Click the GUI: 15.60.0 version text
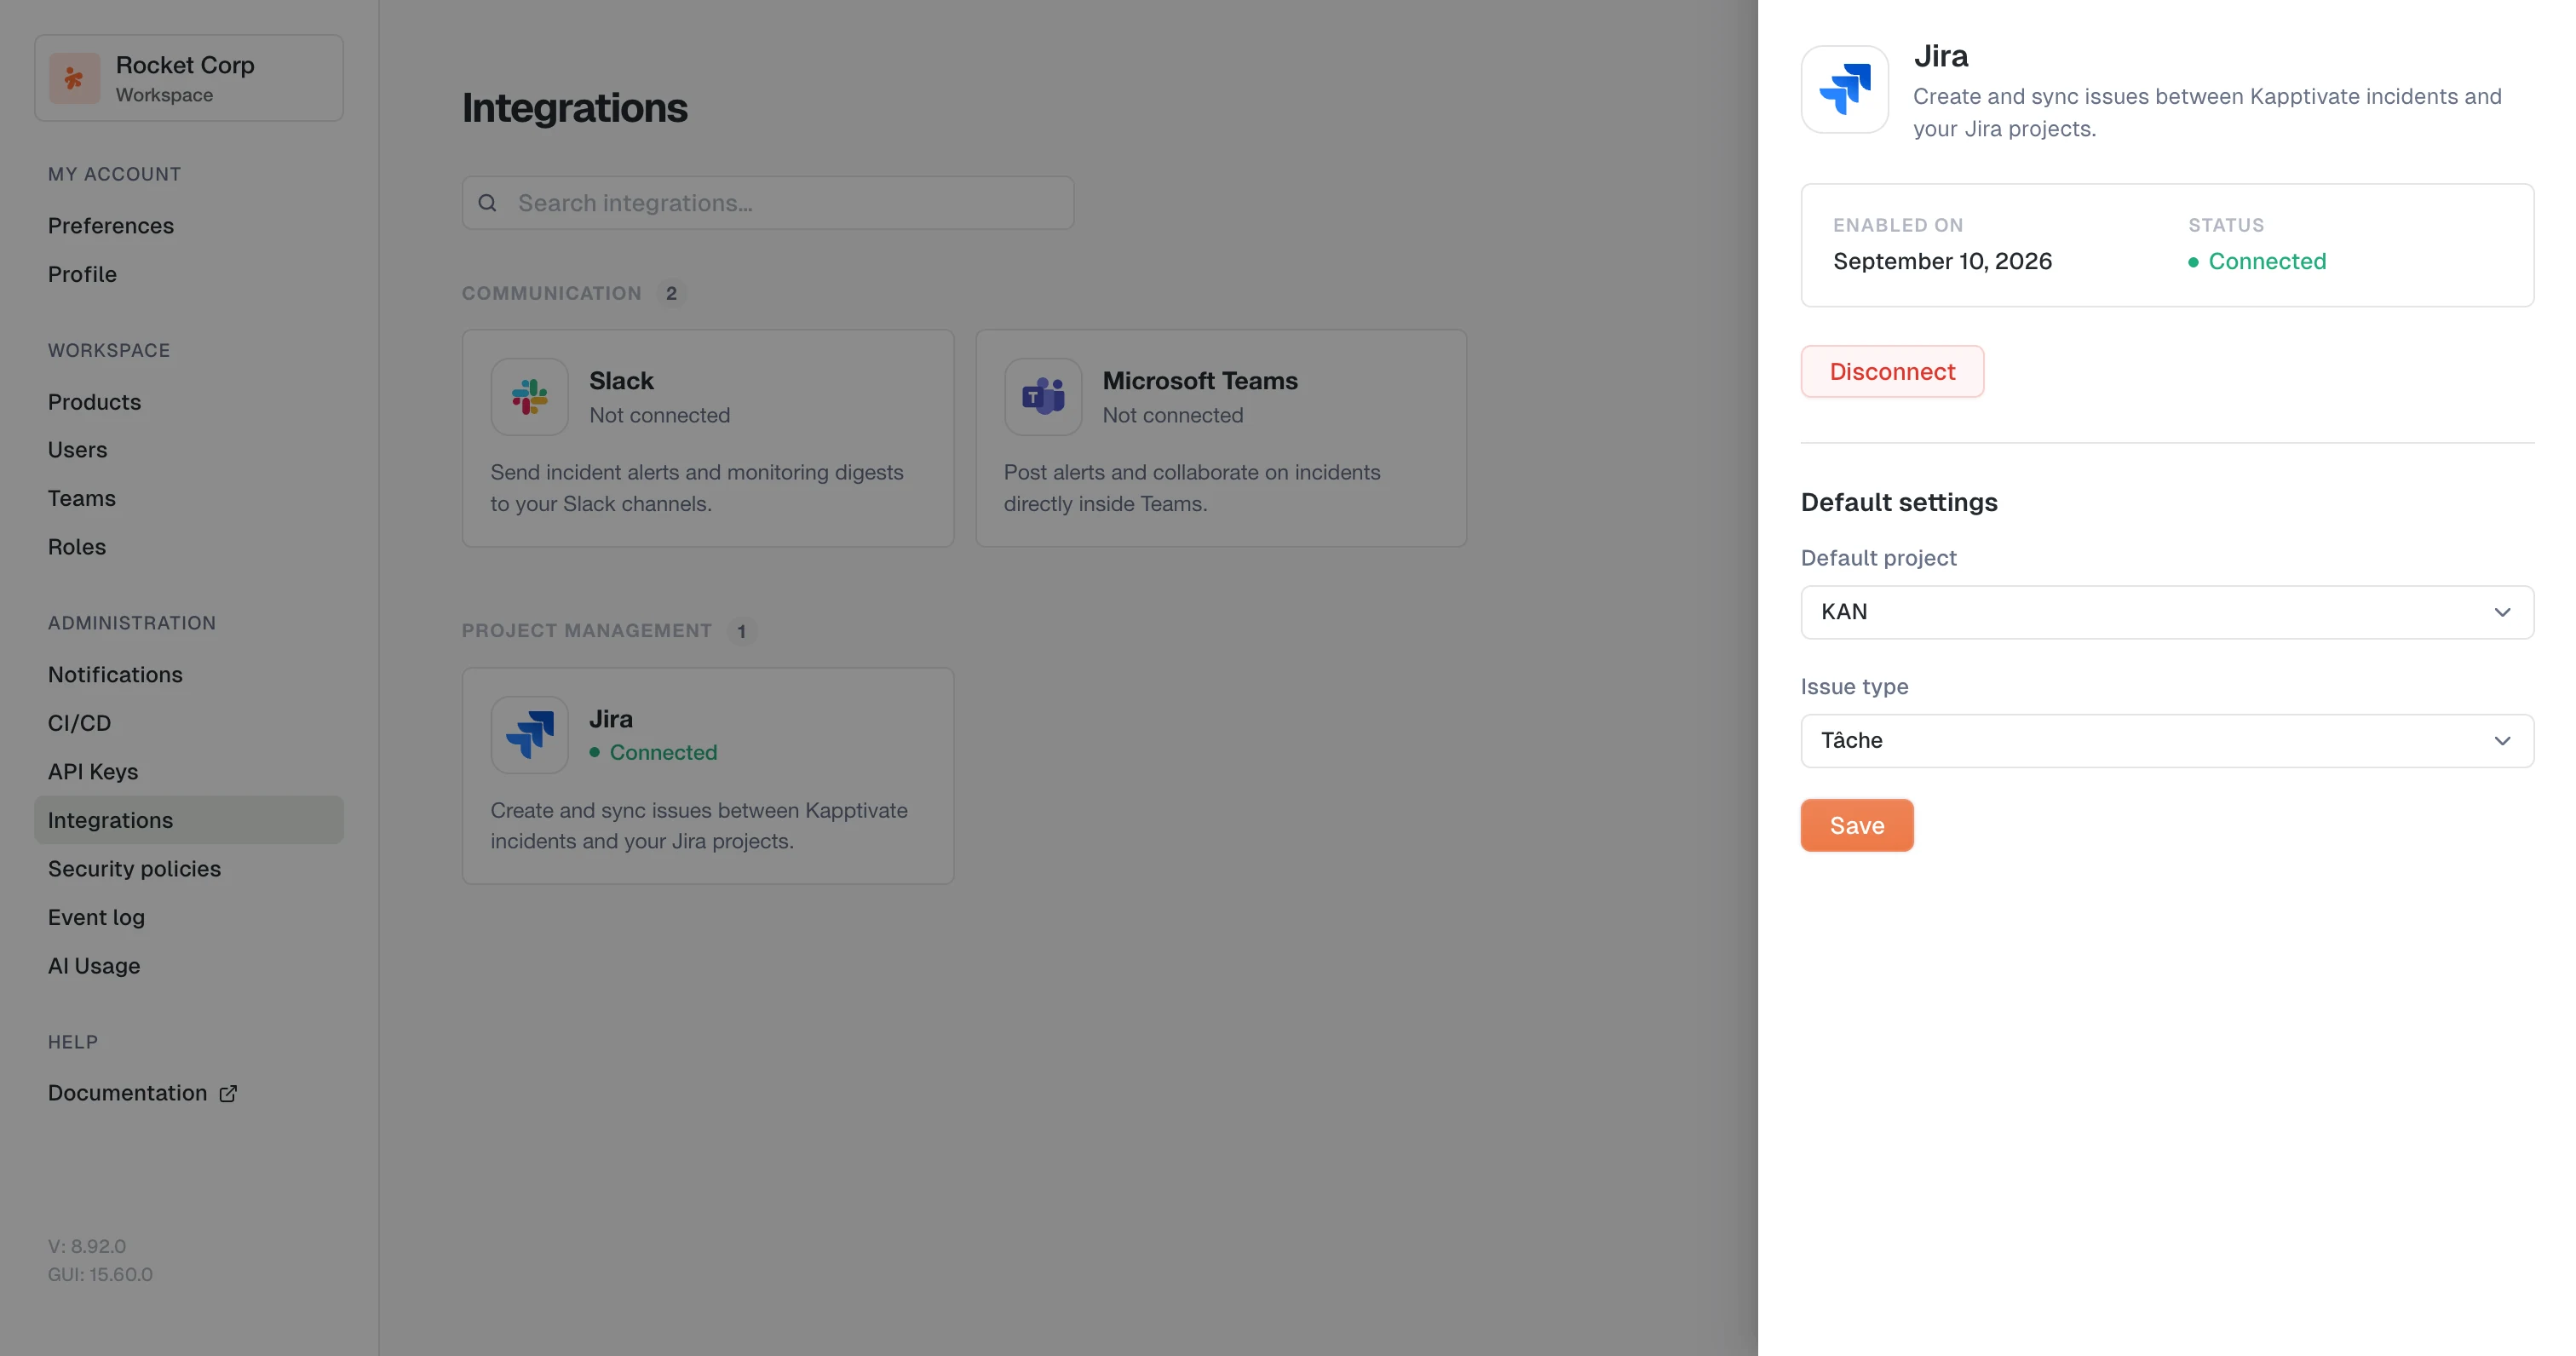Viewport: 2576px width, 1356px height. coord(100,1275)
